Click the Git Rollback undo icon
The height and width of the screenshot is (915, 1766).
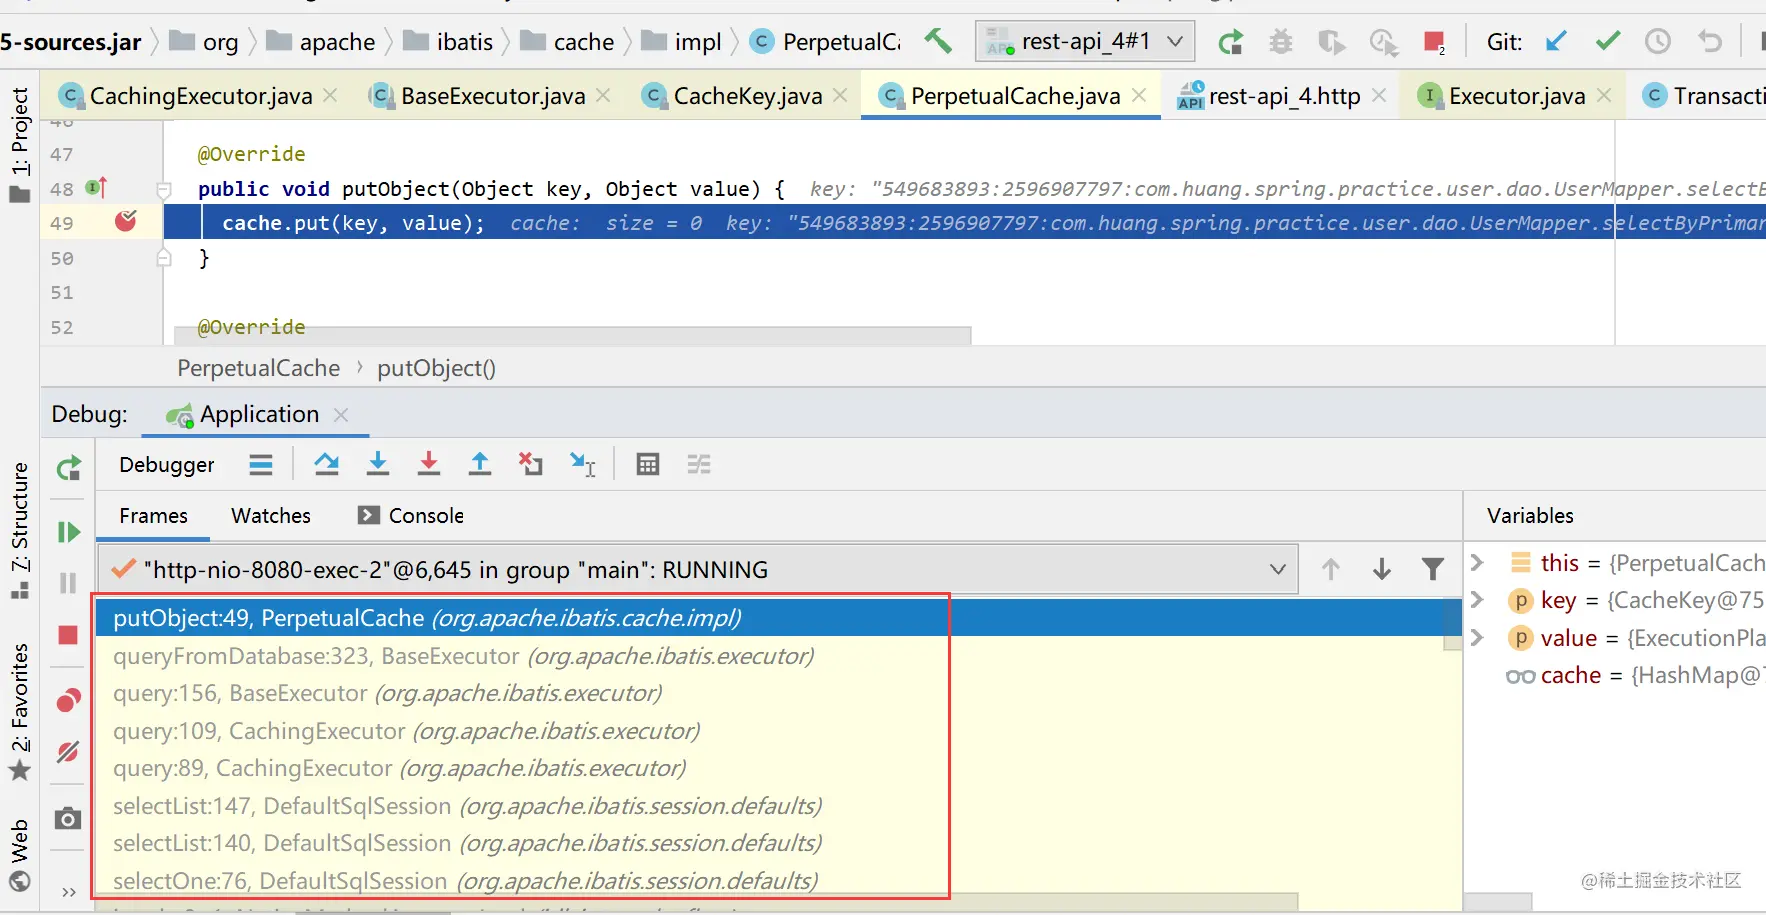click(x=1710, y=41)
